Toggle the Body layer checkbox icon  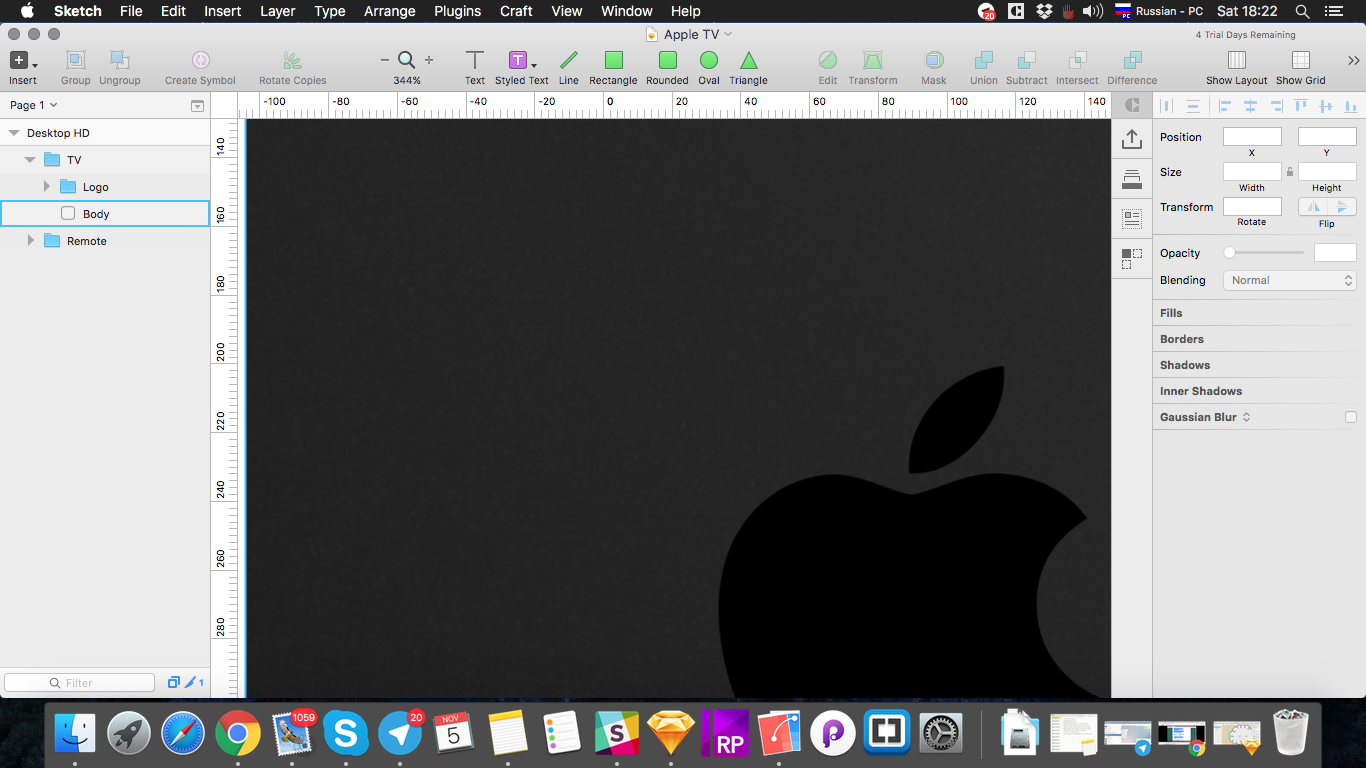(x=68, y=213)
